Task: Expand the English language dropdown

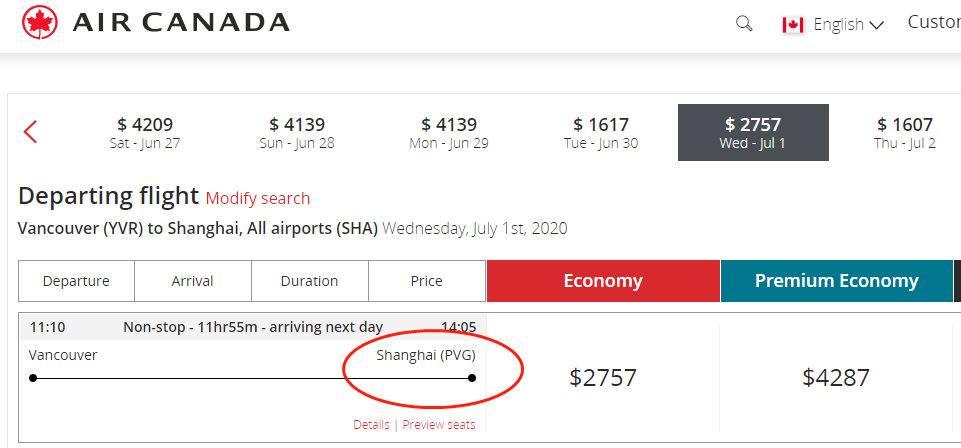Action: [848, 25]
